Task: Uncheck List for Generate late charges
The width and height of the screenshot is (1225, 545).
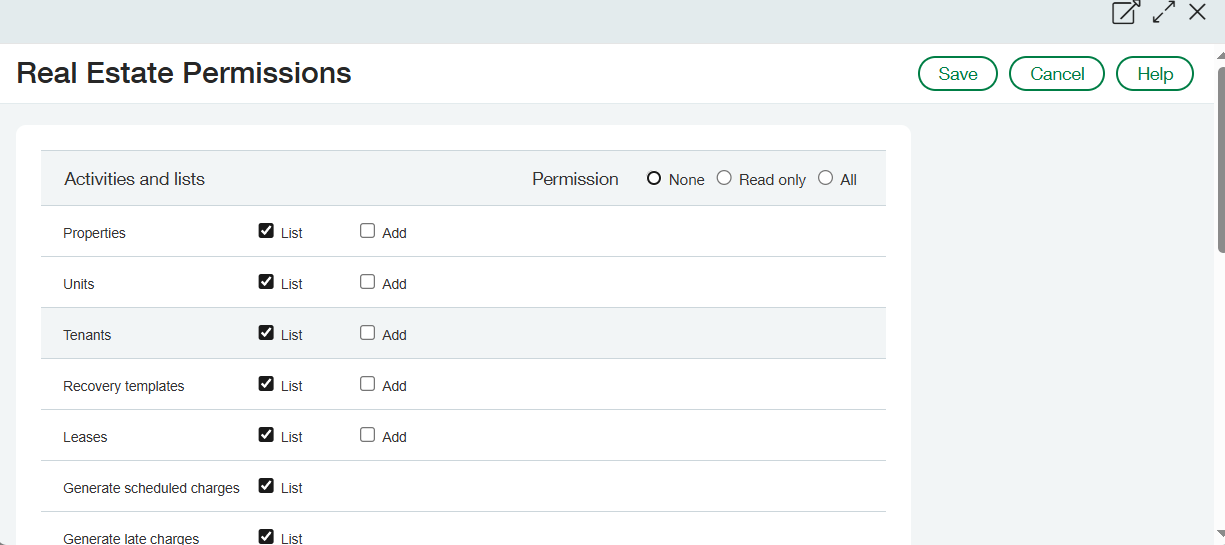Action: click(266, 537)
